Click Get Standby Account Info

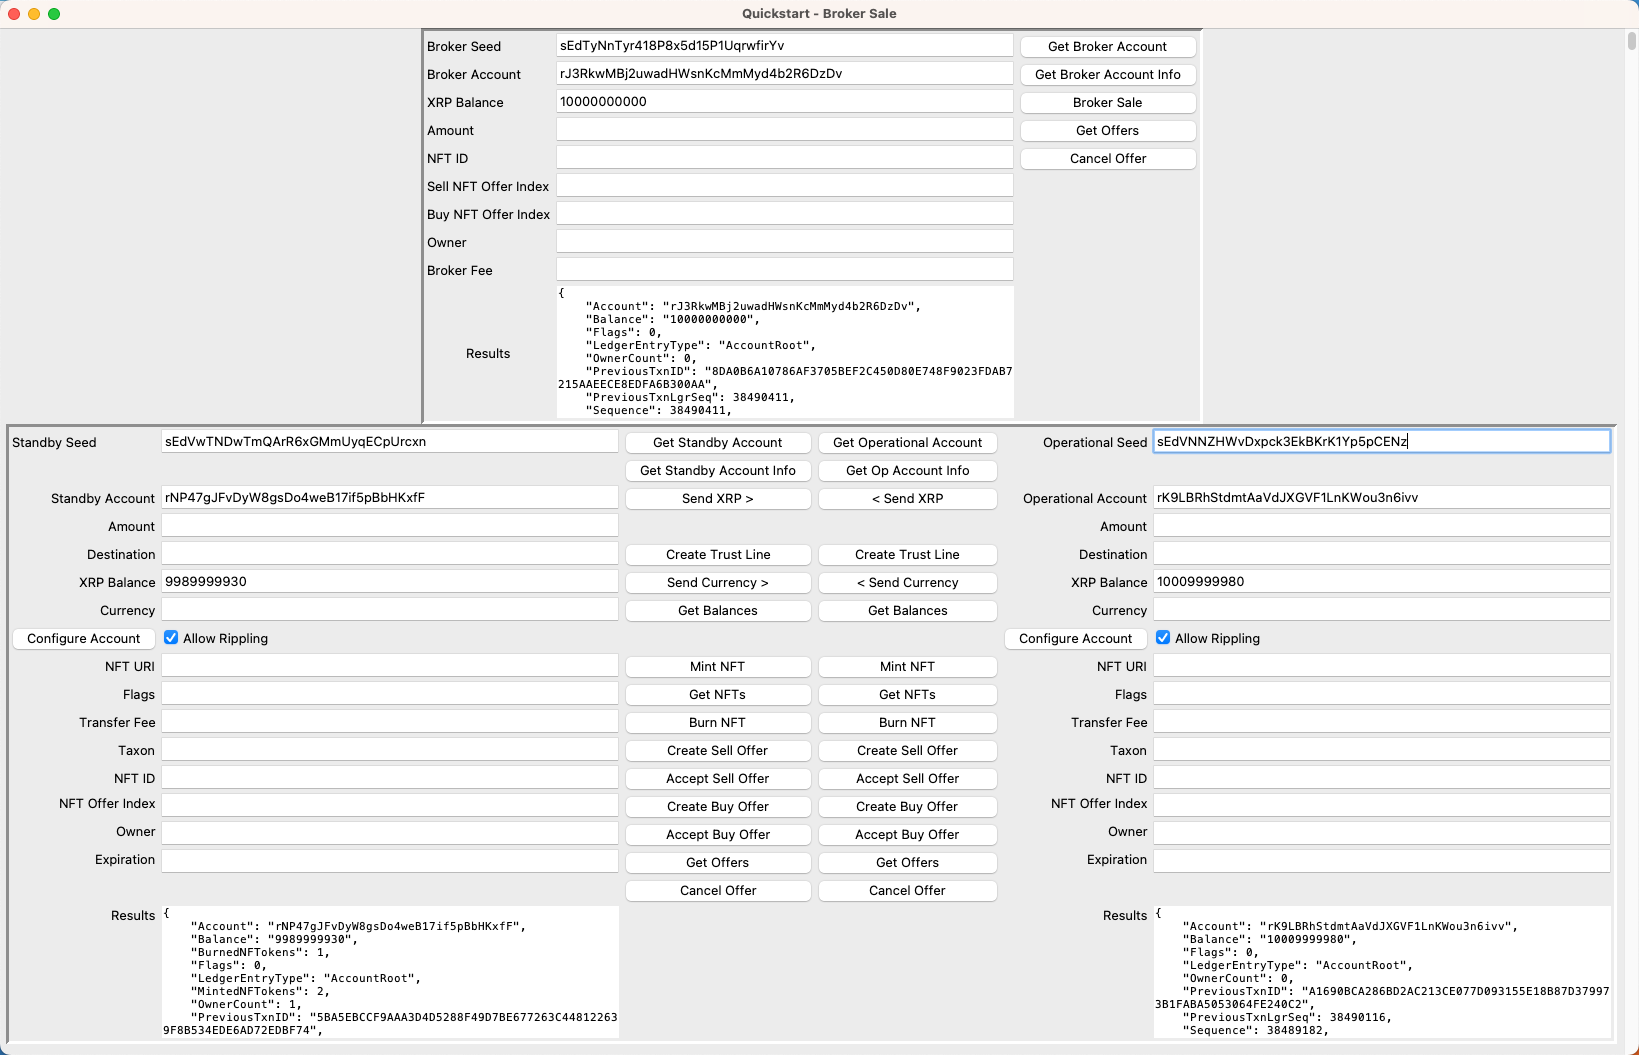(x=717, y=470)
